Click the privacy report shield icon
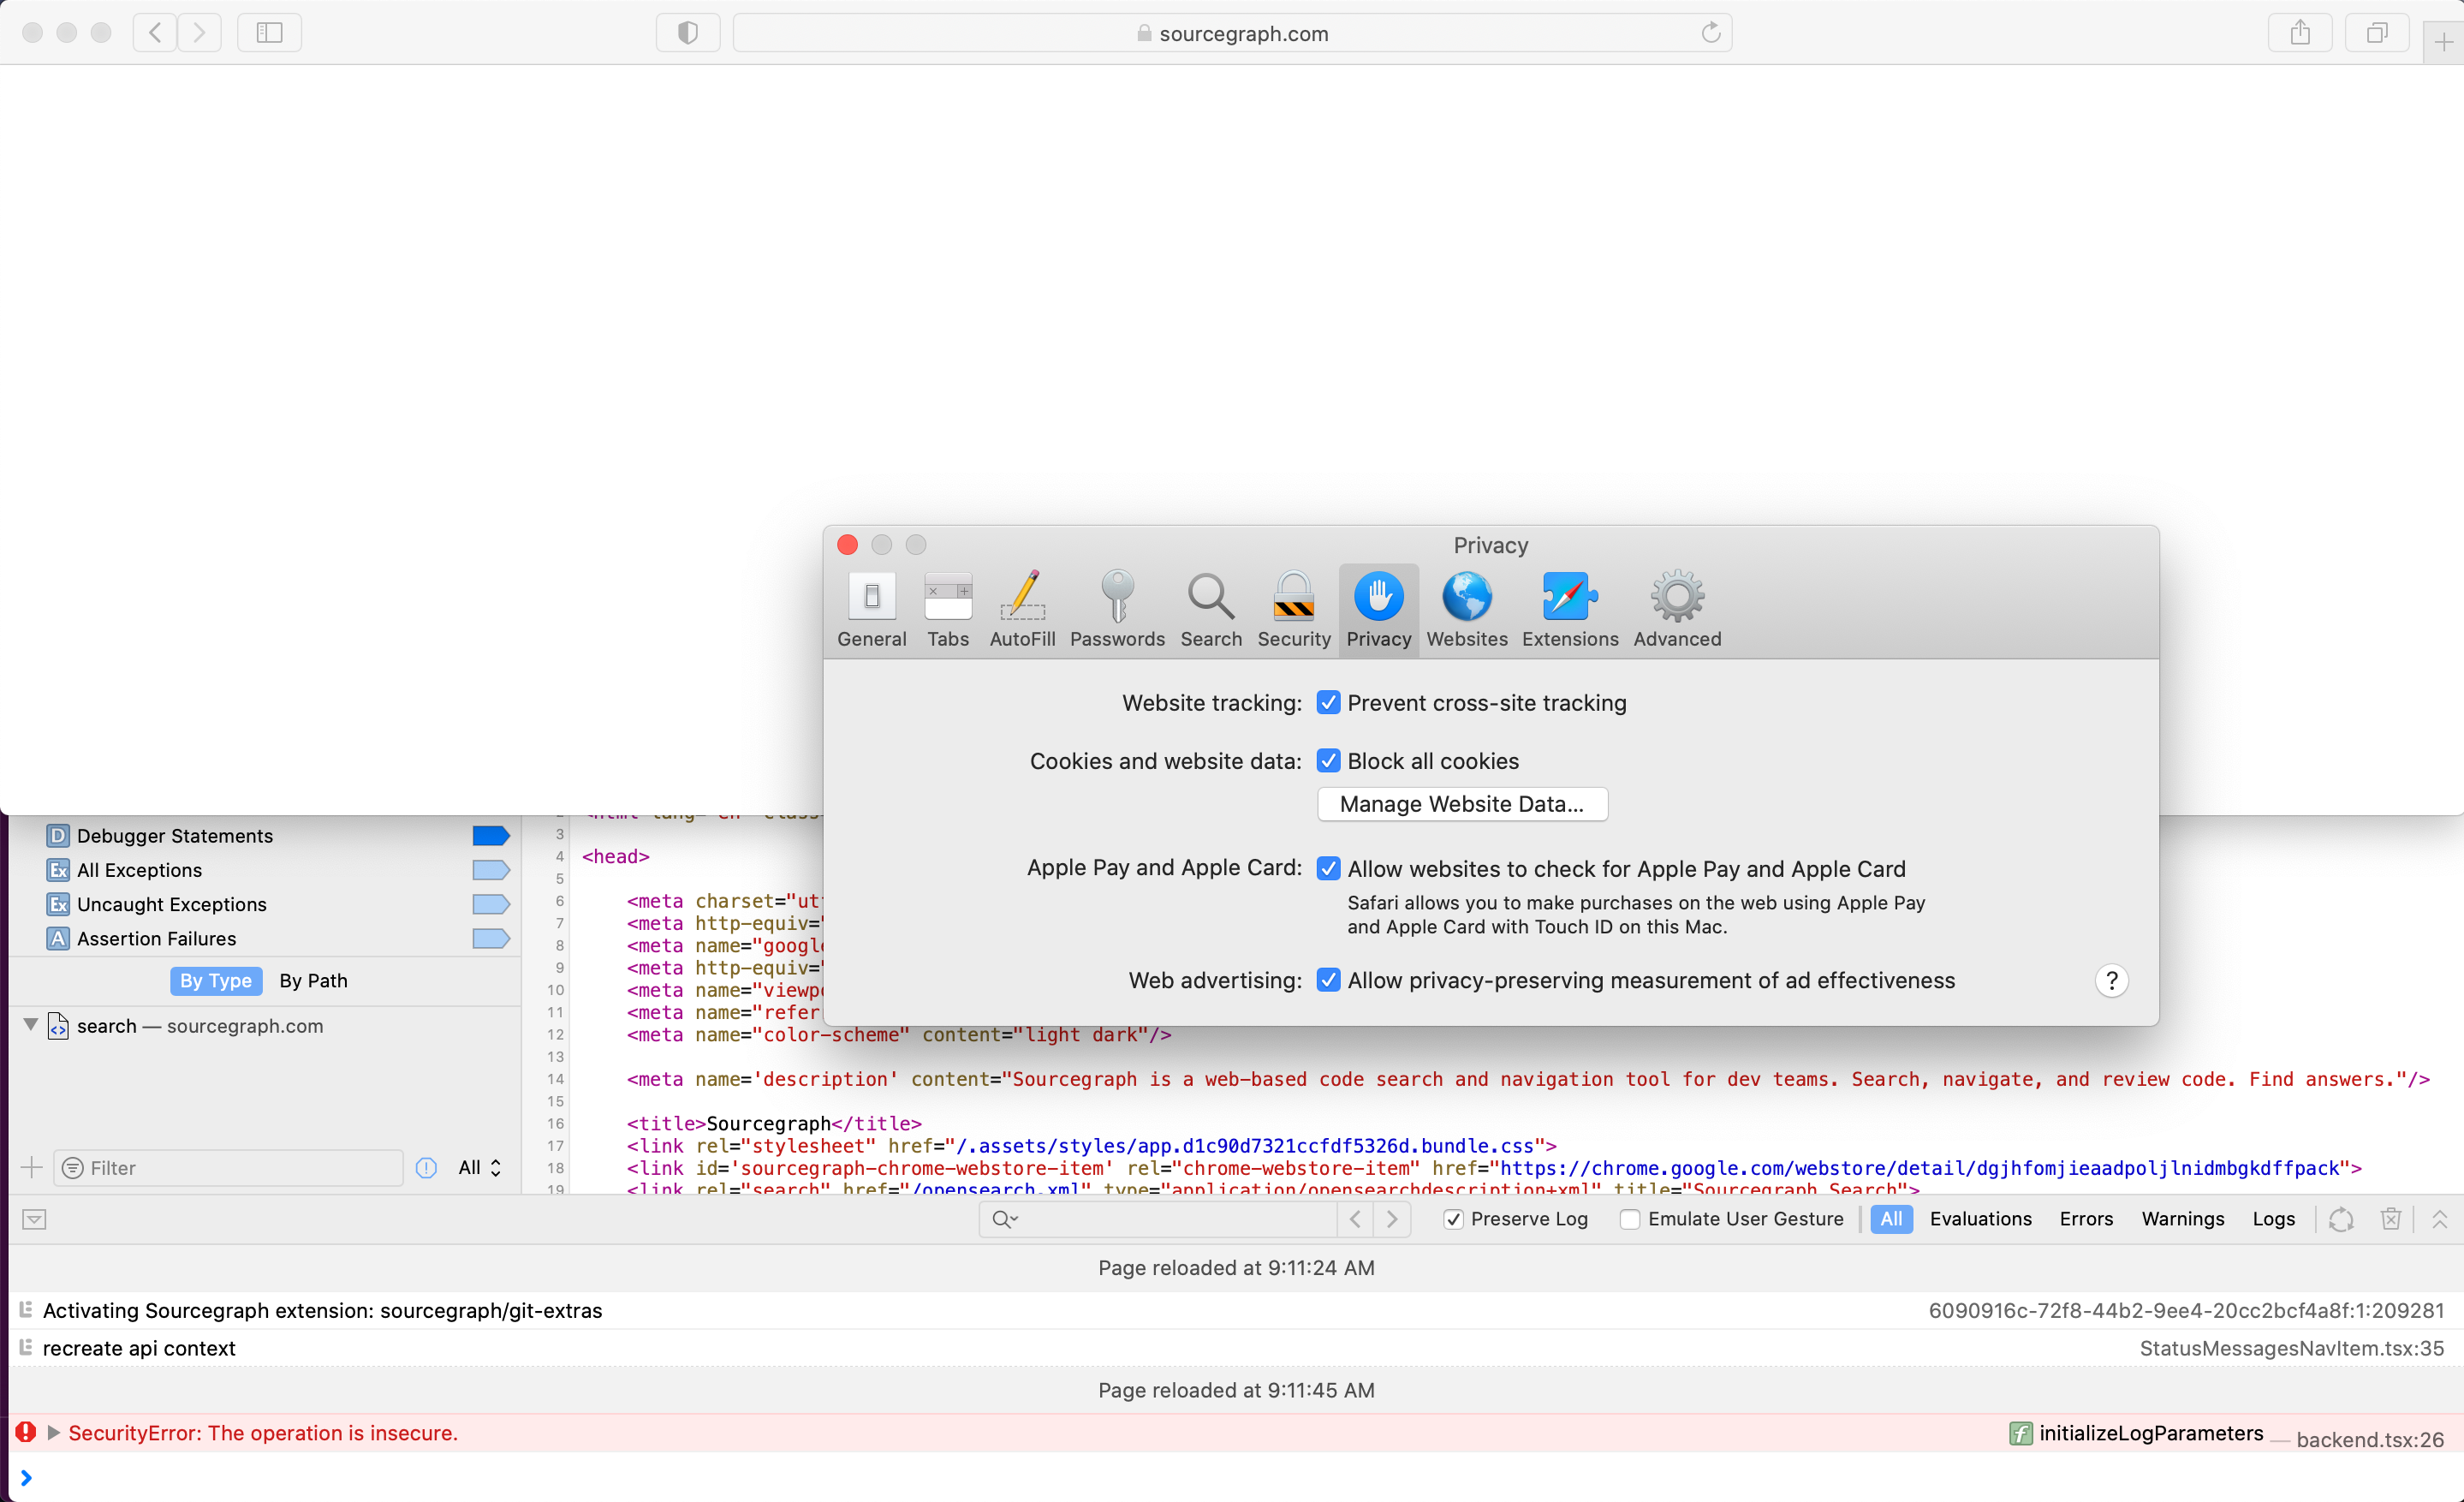The width and height of the screenshot is (2464, 1502). [687, 33]
